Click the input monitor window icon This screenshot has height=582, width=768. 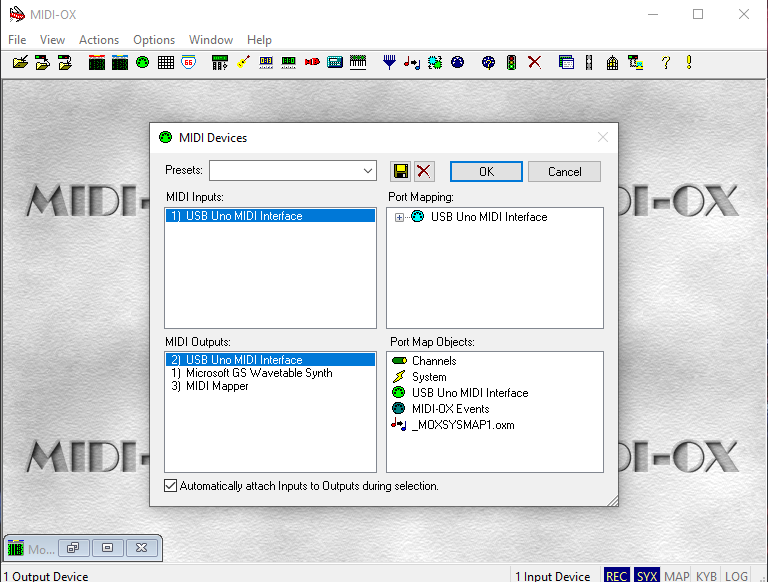pos(96,63)
